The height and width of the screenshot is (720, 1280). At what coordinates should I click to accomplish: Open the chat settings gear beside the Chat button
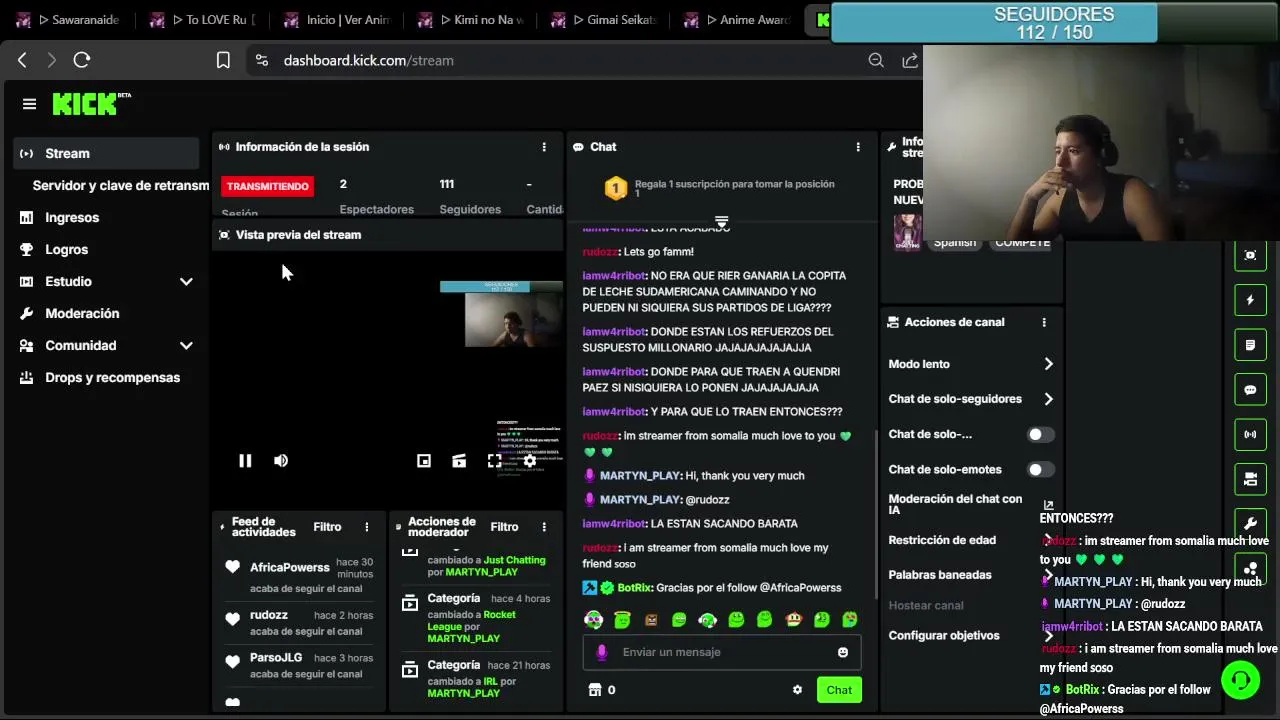pyautogui.click(x=797, y=690)
